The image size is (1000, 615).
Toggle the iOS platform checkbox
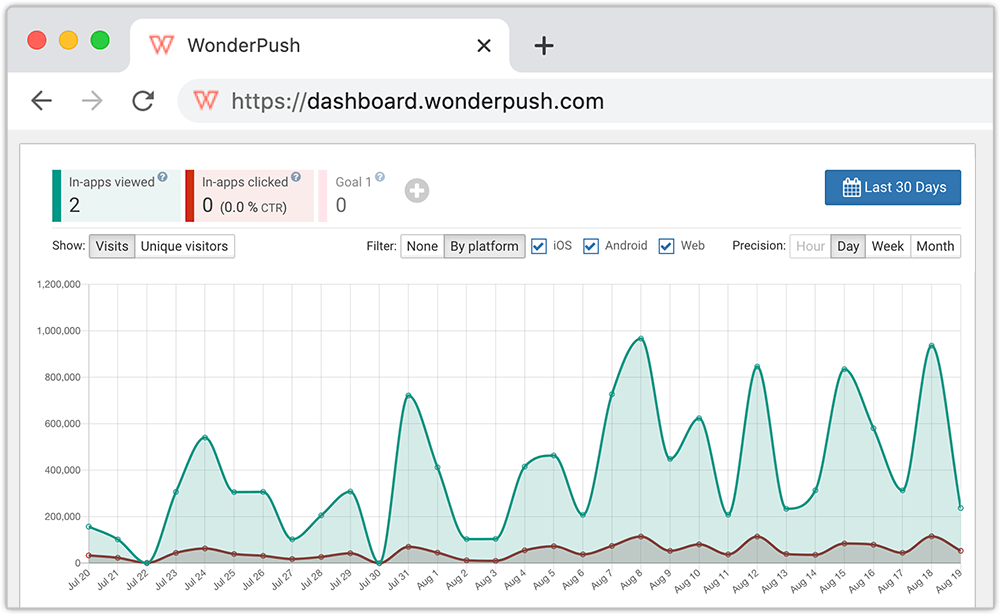(539, 246)
